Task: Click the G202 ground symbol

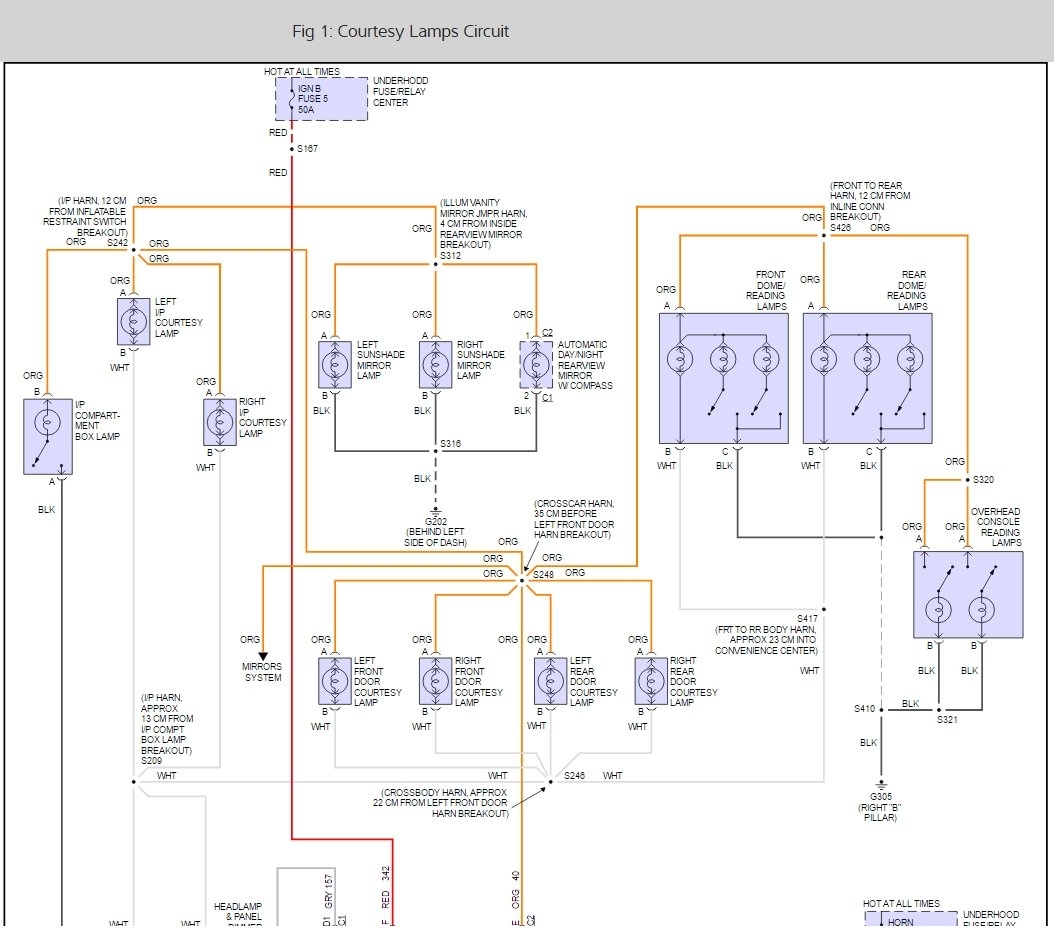Action: click(x=436, y=510)
